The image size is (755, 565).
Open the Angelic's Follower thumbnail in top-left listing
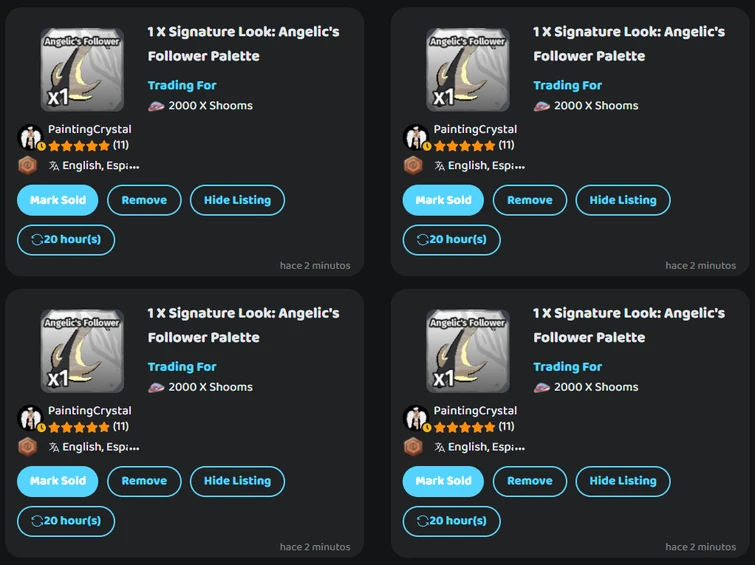tap(82, 70)
